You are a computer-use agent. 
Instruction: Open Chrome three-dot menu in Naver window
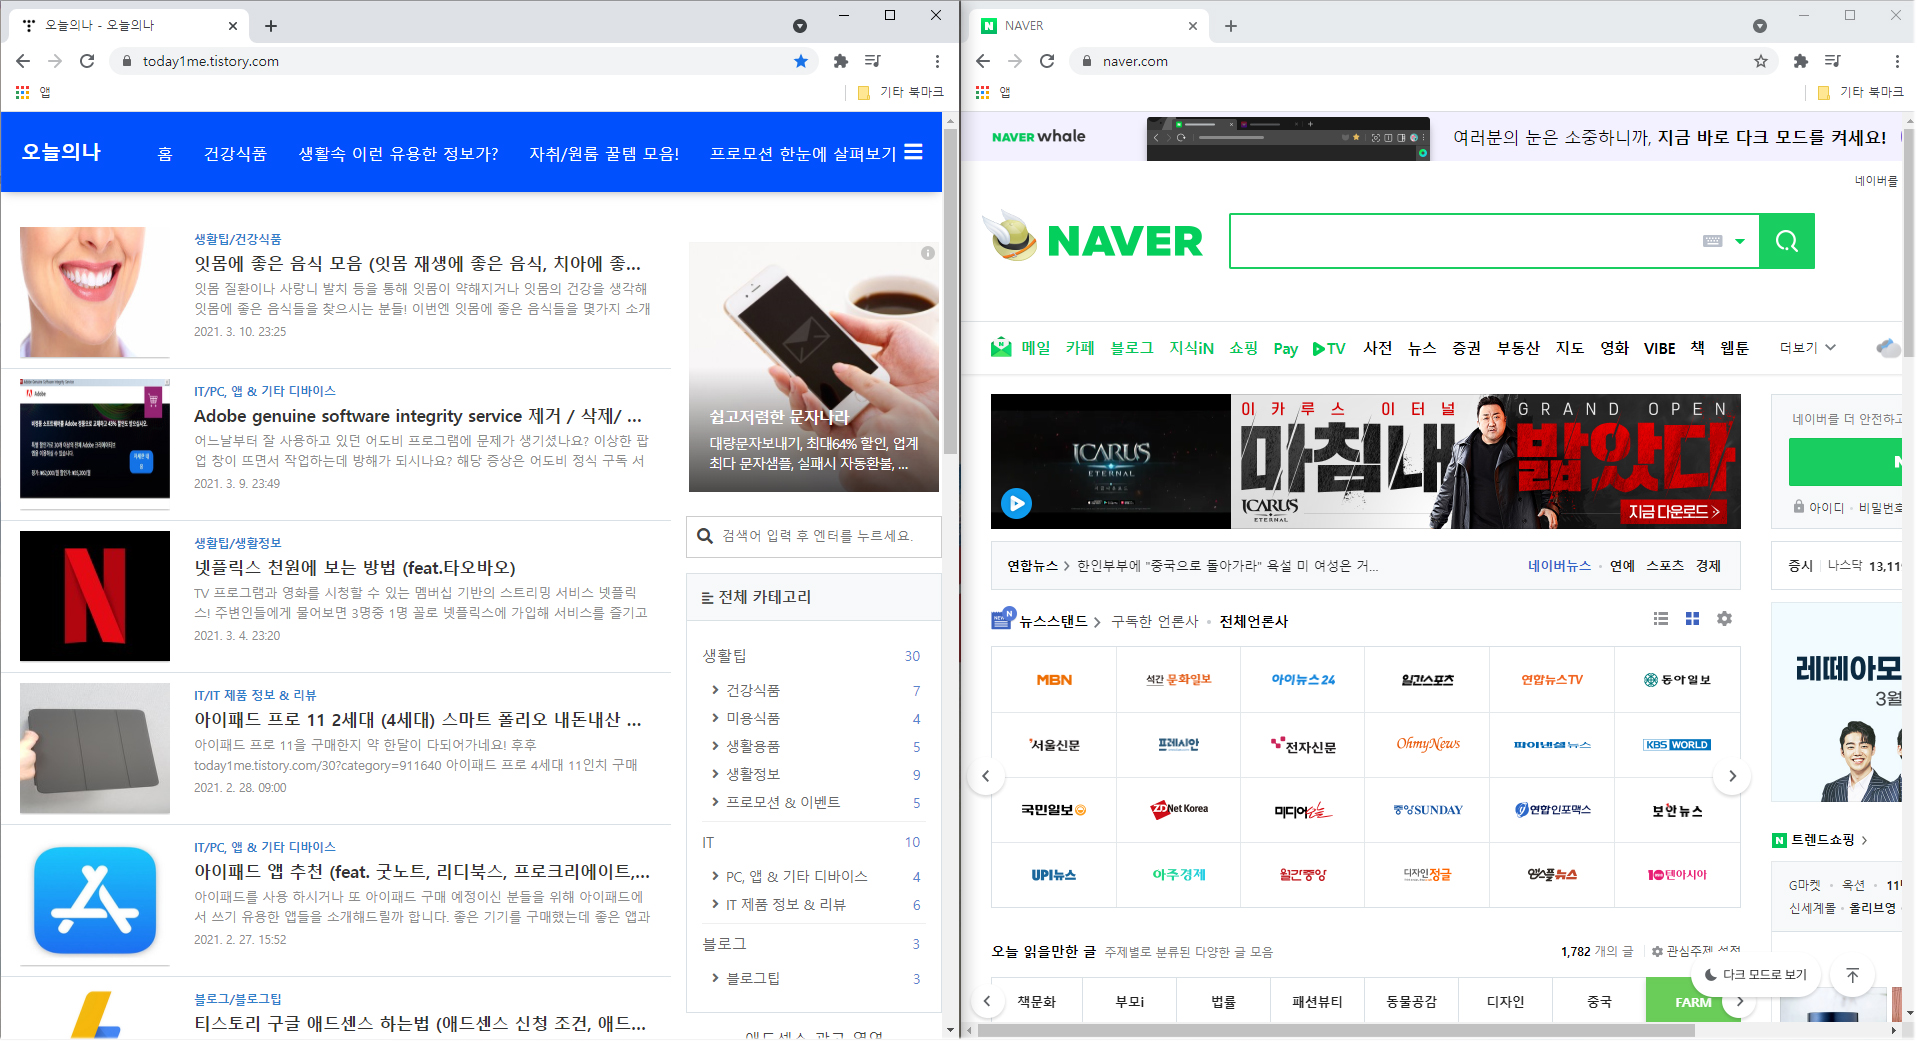[1897, 61]
